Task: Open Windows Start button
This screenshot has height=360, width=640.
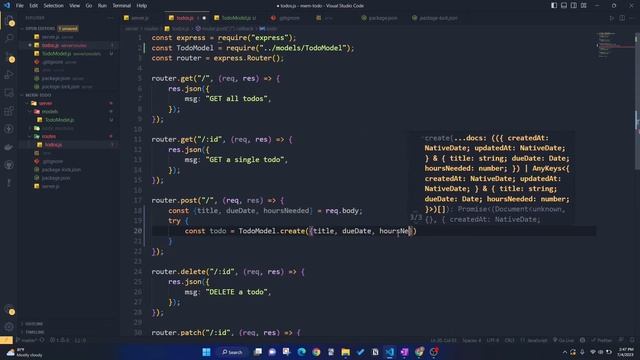Action: [206, 352]
